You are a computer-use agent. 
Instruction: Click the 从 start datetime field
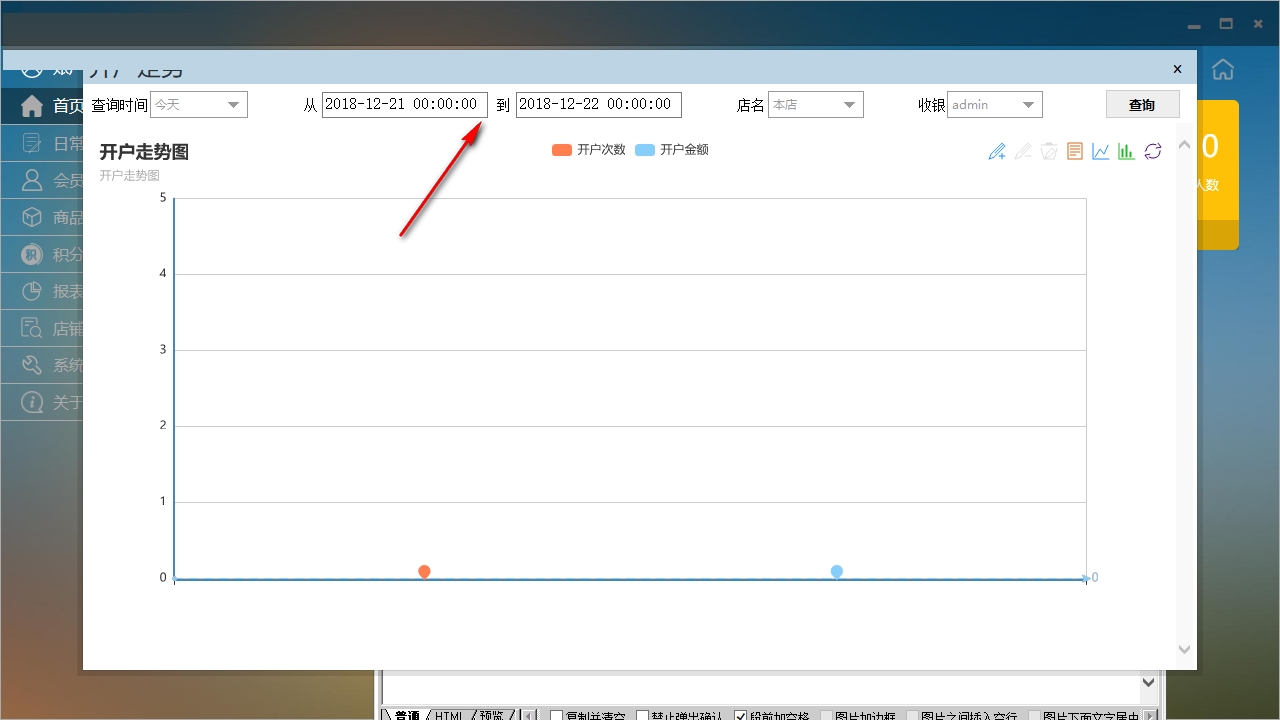click(405, 104)
